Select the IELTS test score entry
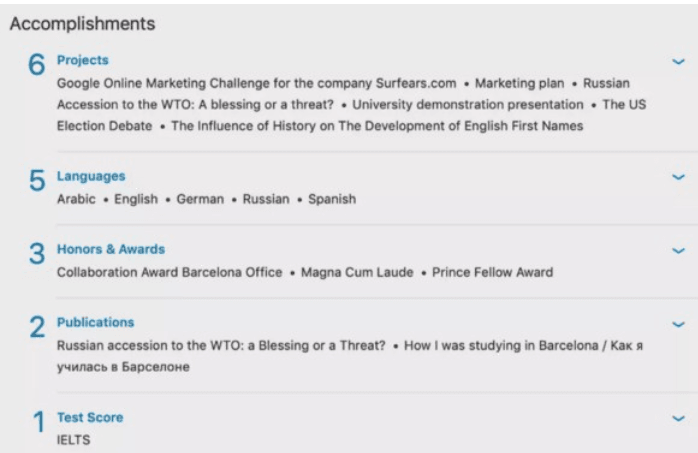The image size is (698, 453). coord(73,440)
